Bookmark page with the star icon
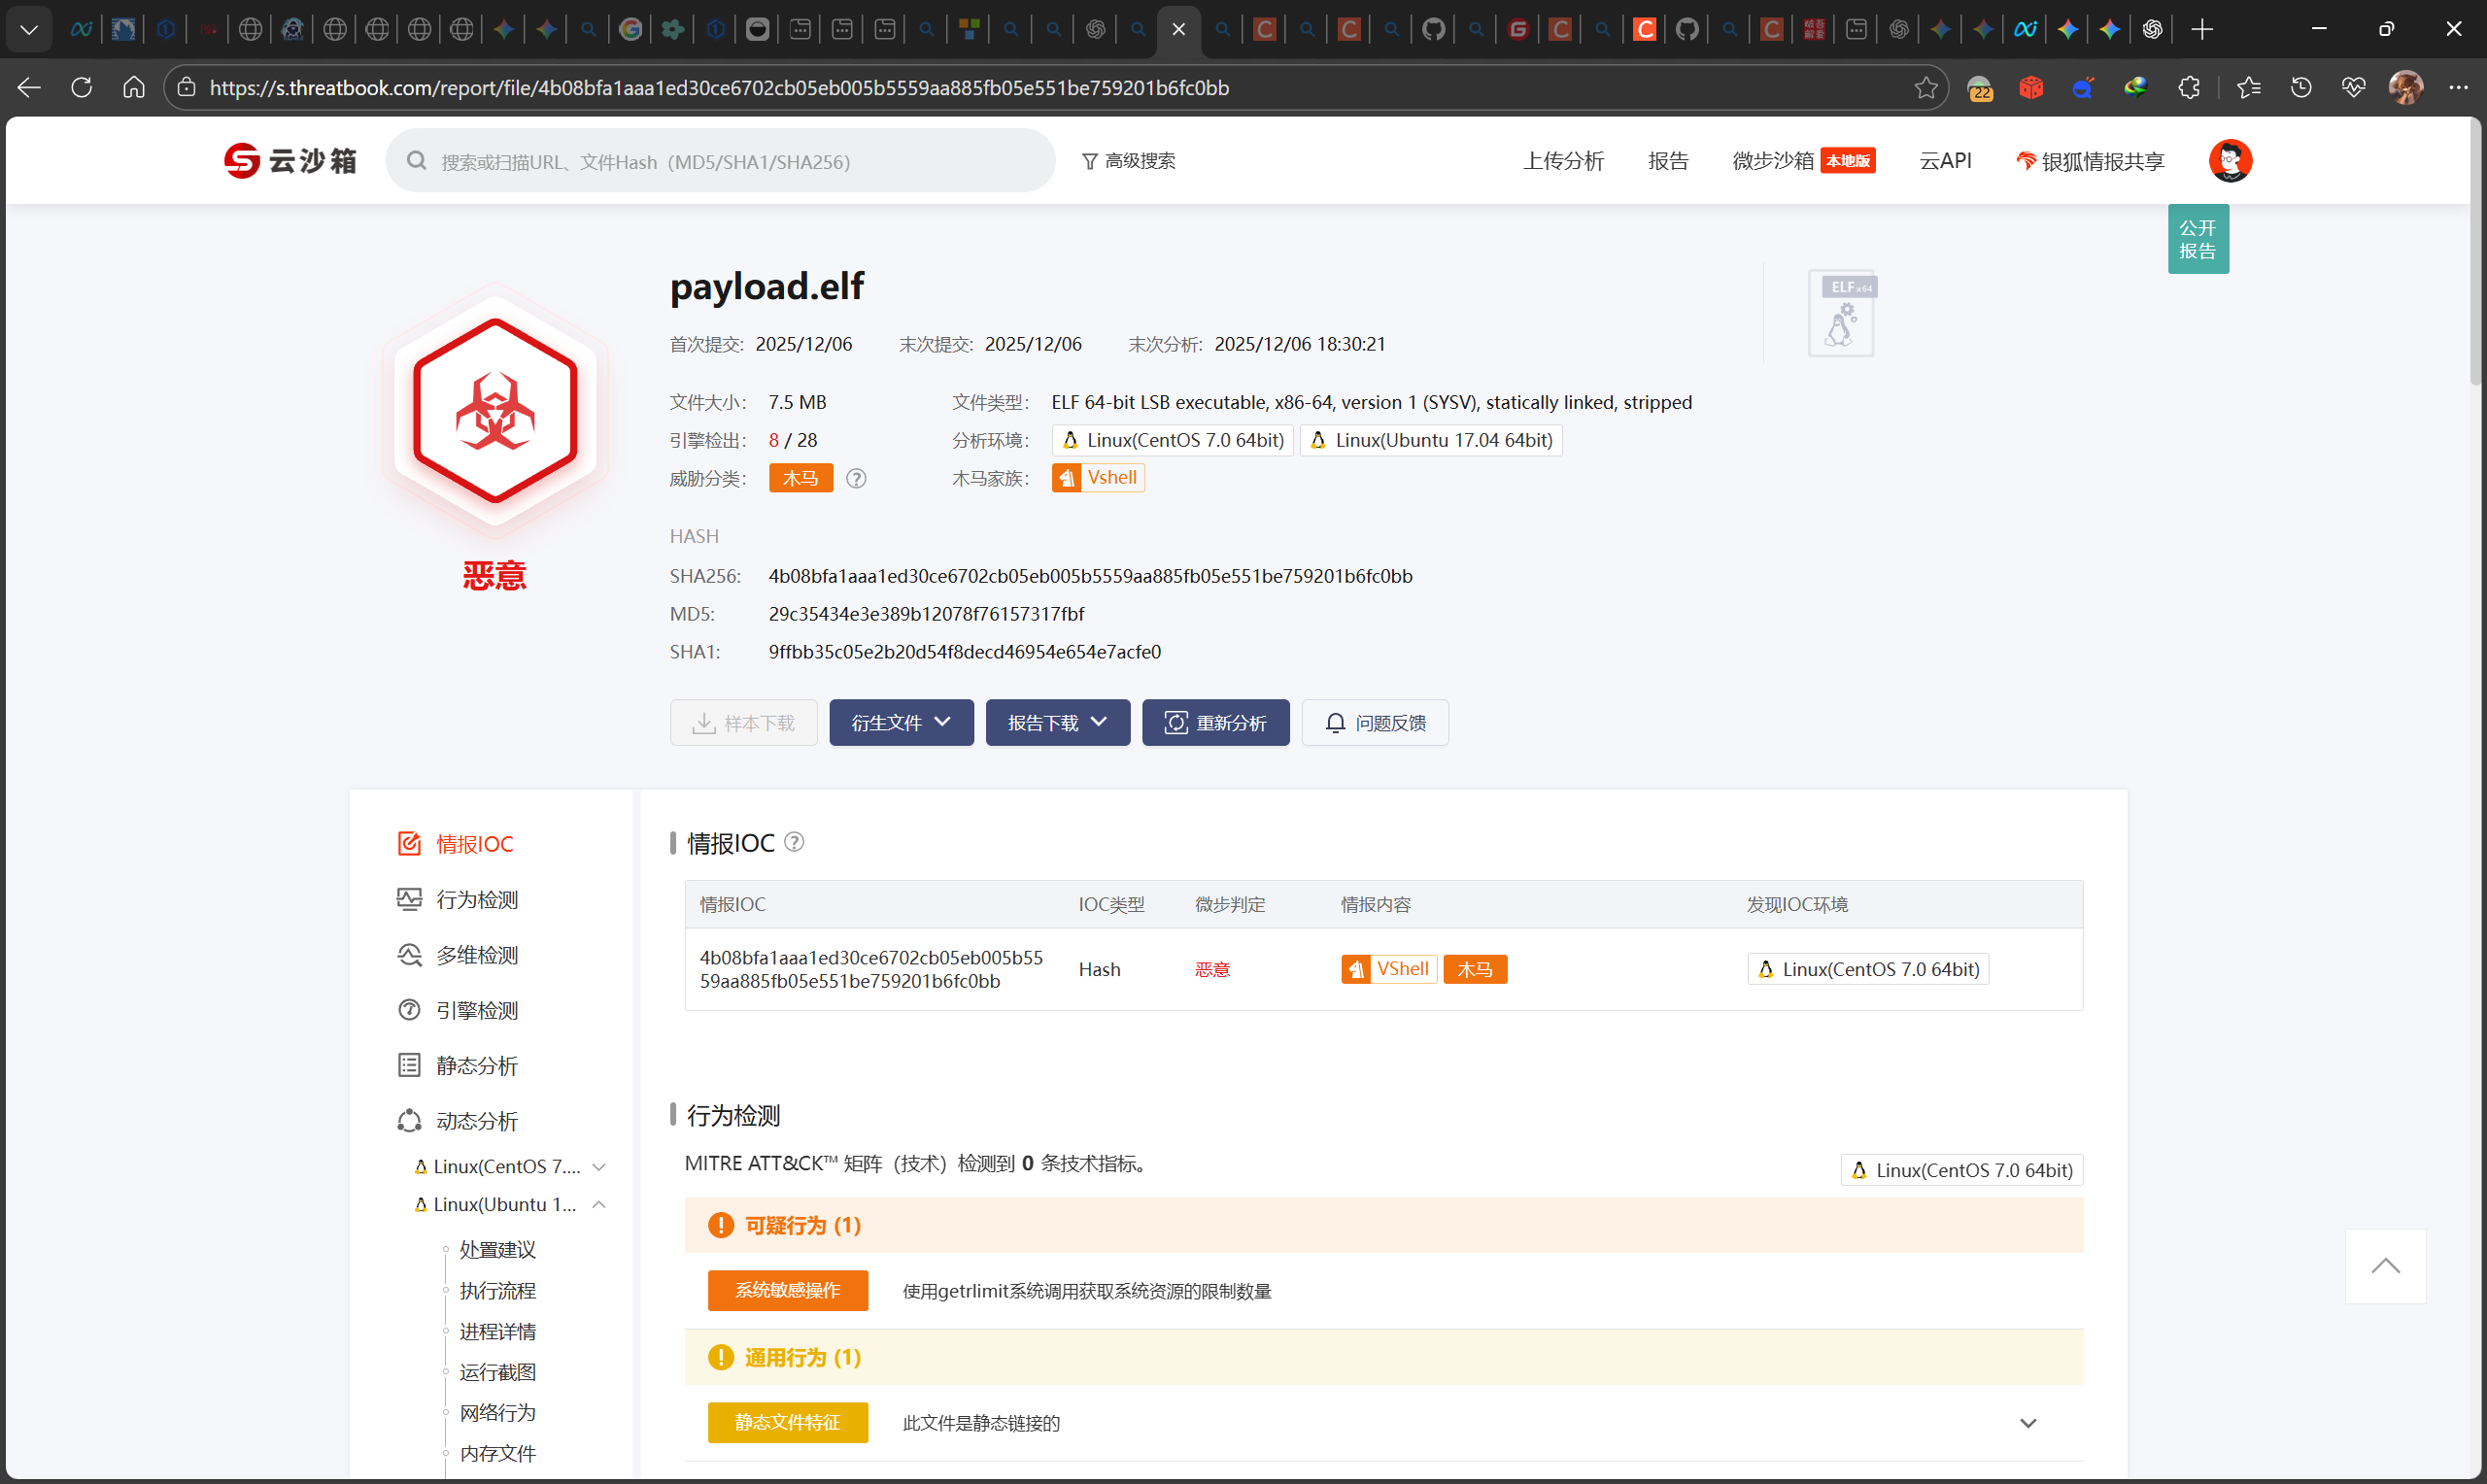This screenshot has width=2487, height=1484. (x=1926, y=88)
